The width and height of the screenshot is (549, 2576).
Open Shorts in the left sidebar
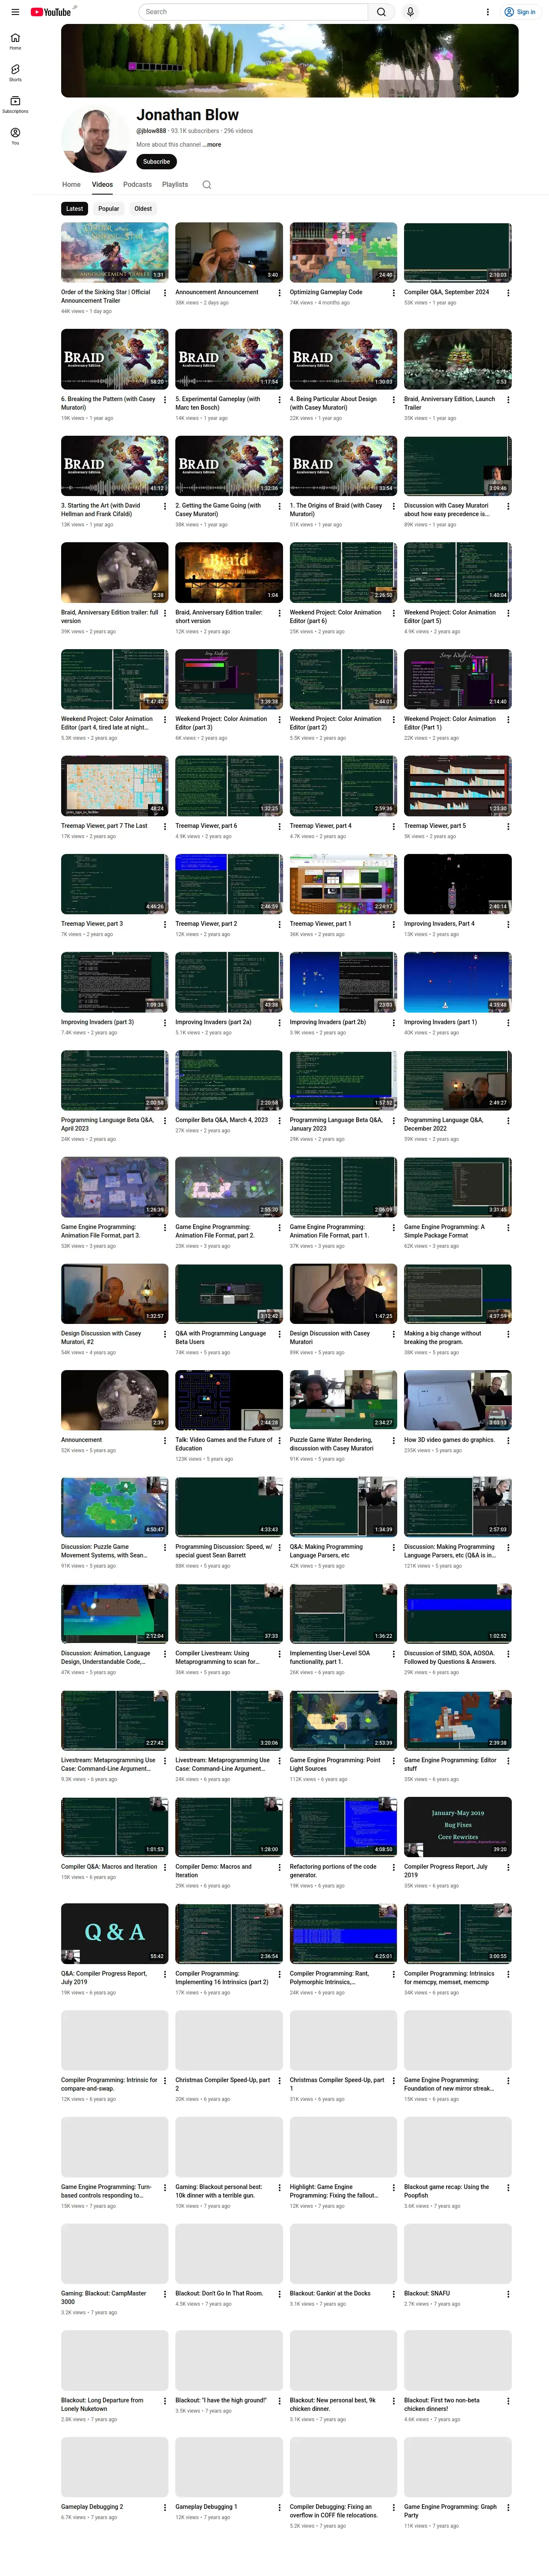(x=15, y=73)
